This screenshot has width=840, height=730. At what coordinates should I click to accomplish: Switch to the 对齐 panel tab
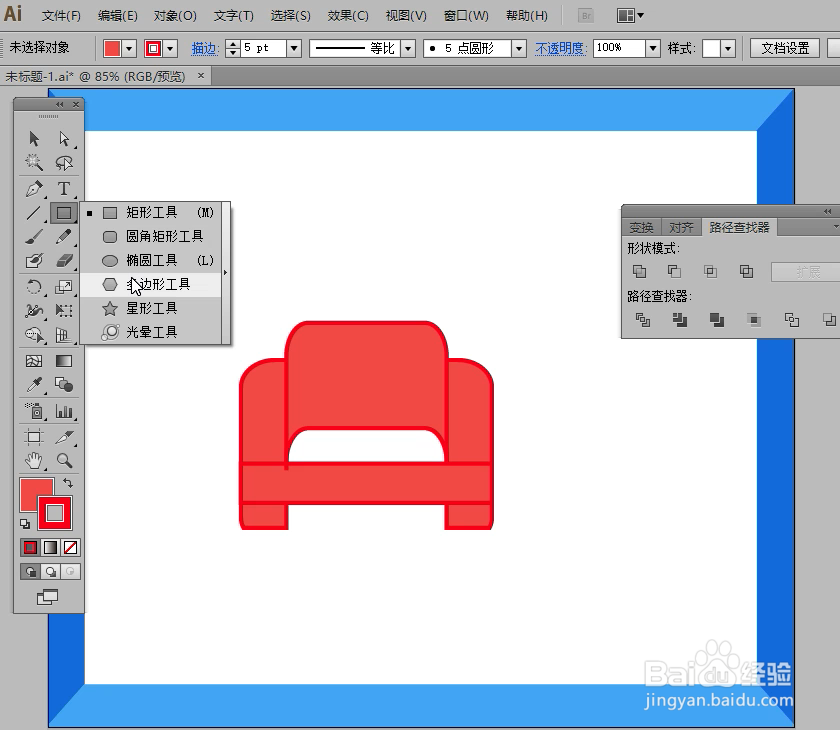(681, 226)
